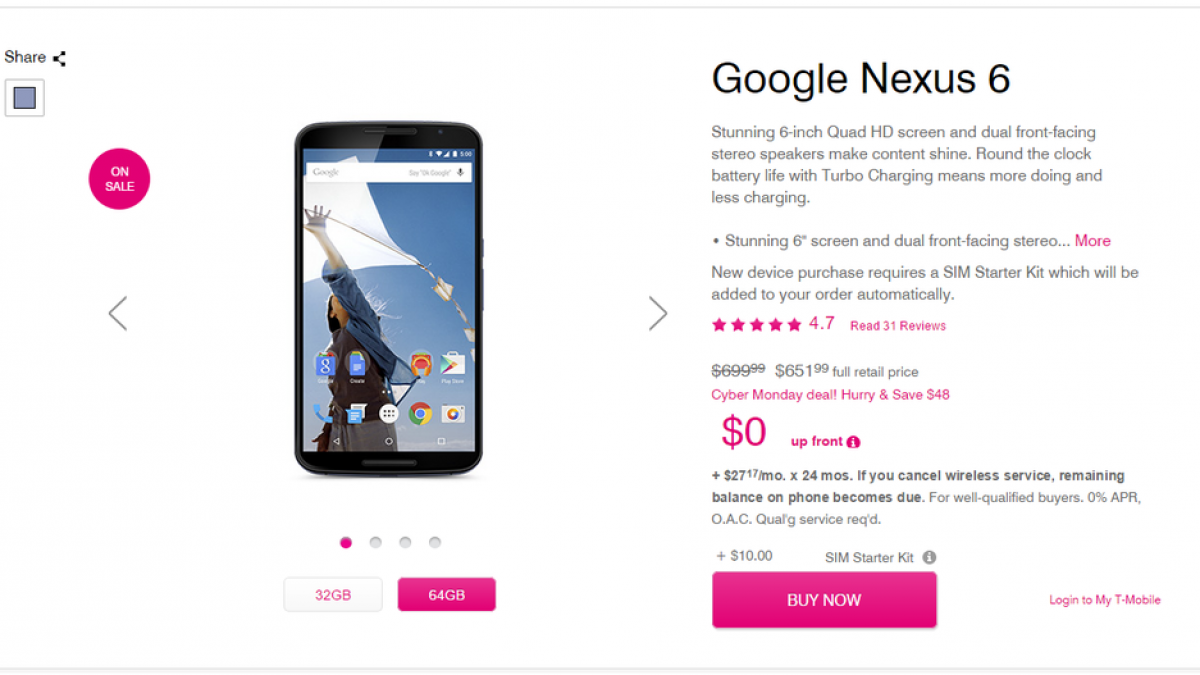Click the pink star rating icons
This screenshot has height=675, width=1200.
pyautogui.click(x=756, y=325)
